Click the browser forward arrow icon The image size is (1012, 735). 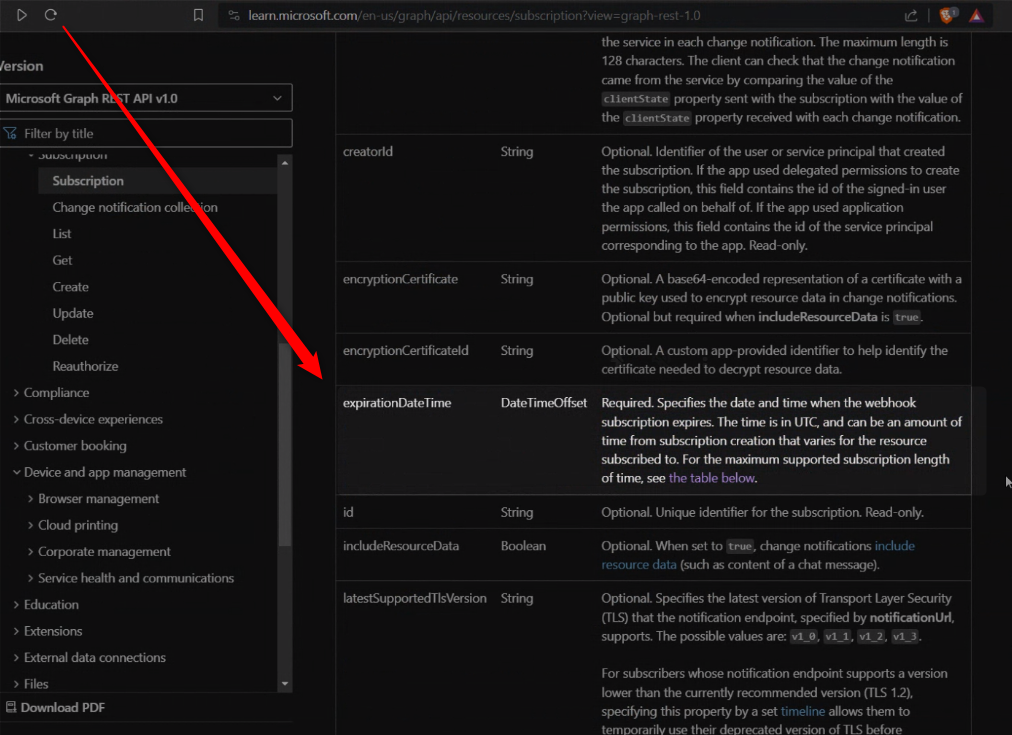click(21, 15)
